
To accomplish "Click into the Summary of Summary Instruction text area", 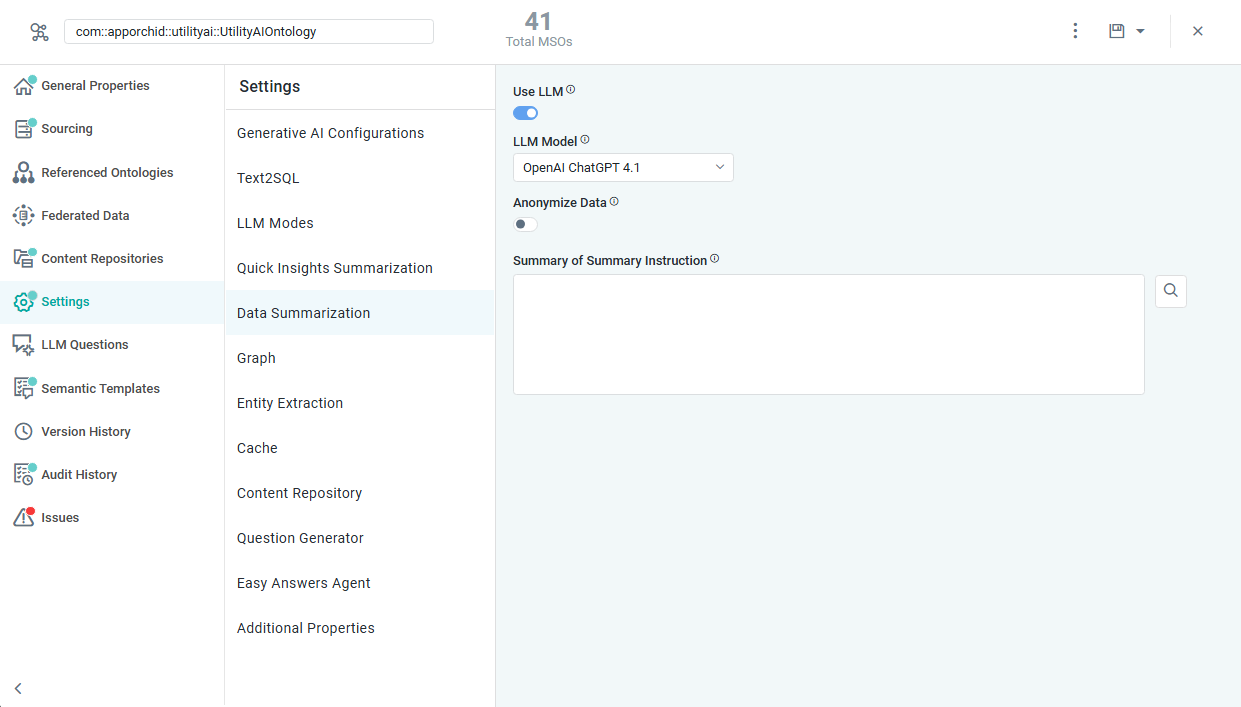I will (x=829, y=334).
